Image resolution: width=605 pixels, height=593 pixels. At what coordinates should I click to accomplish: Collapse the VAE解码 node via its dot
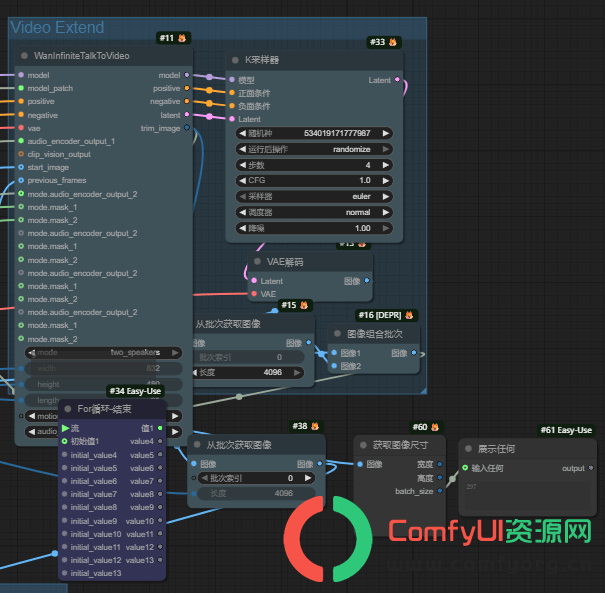click(257, 262)
